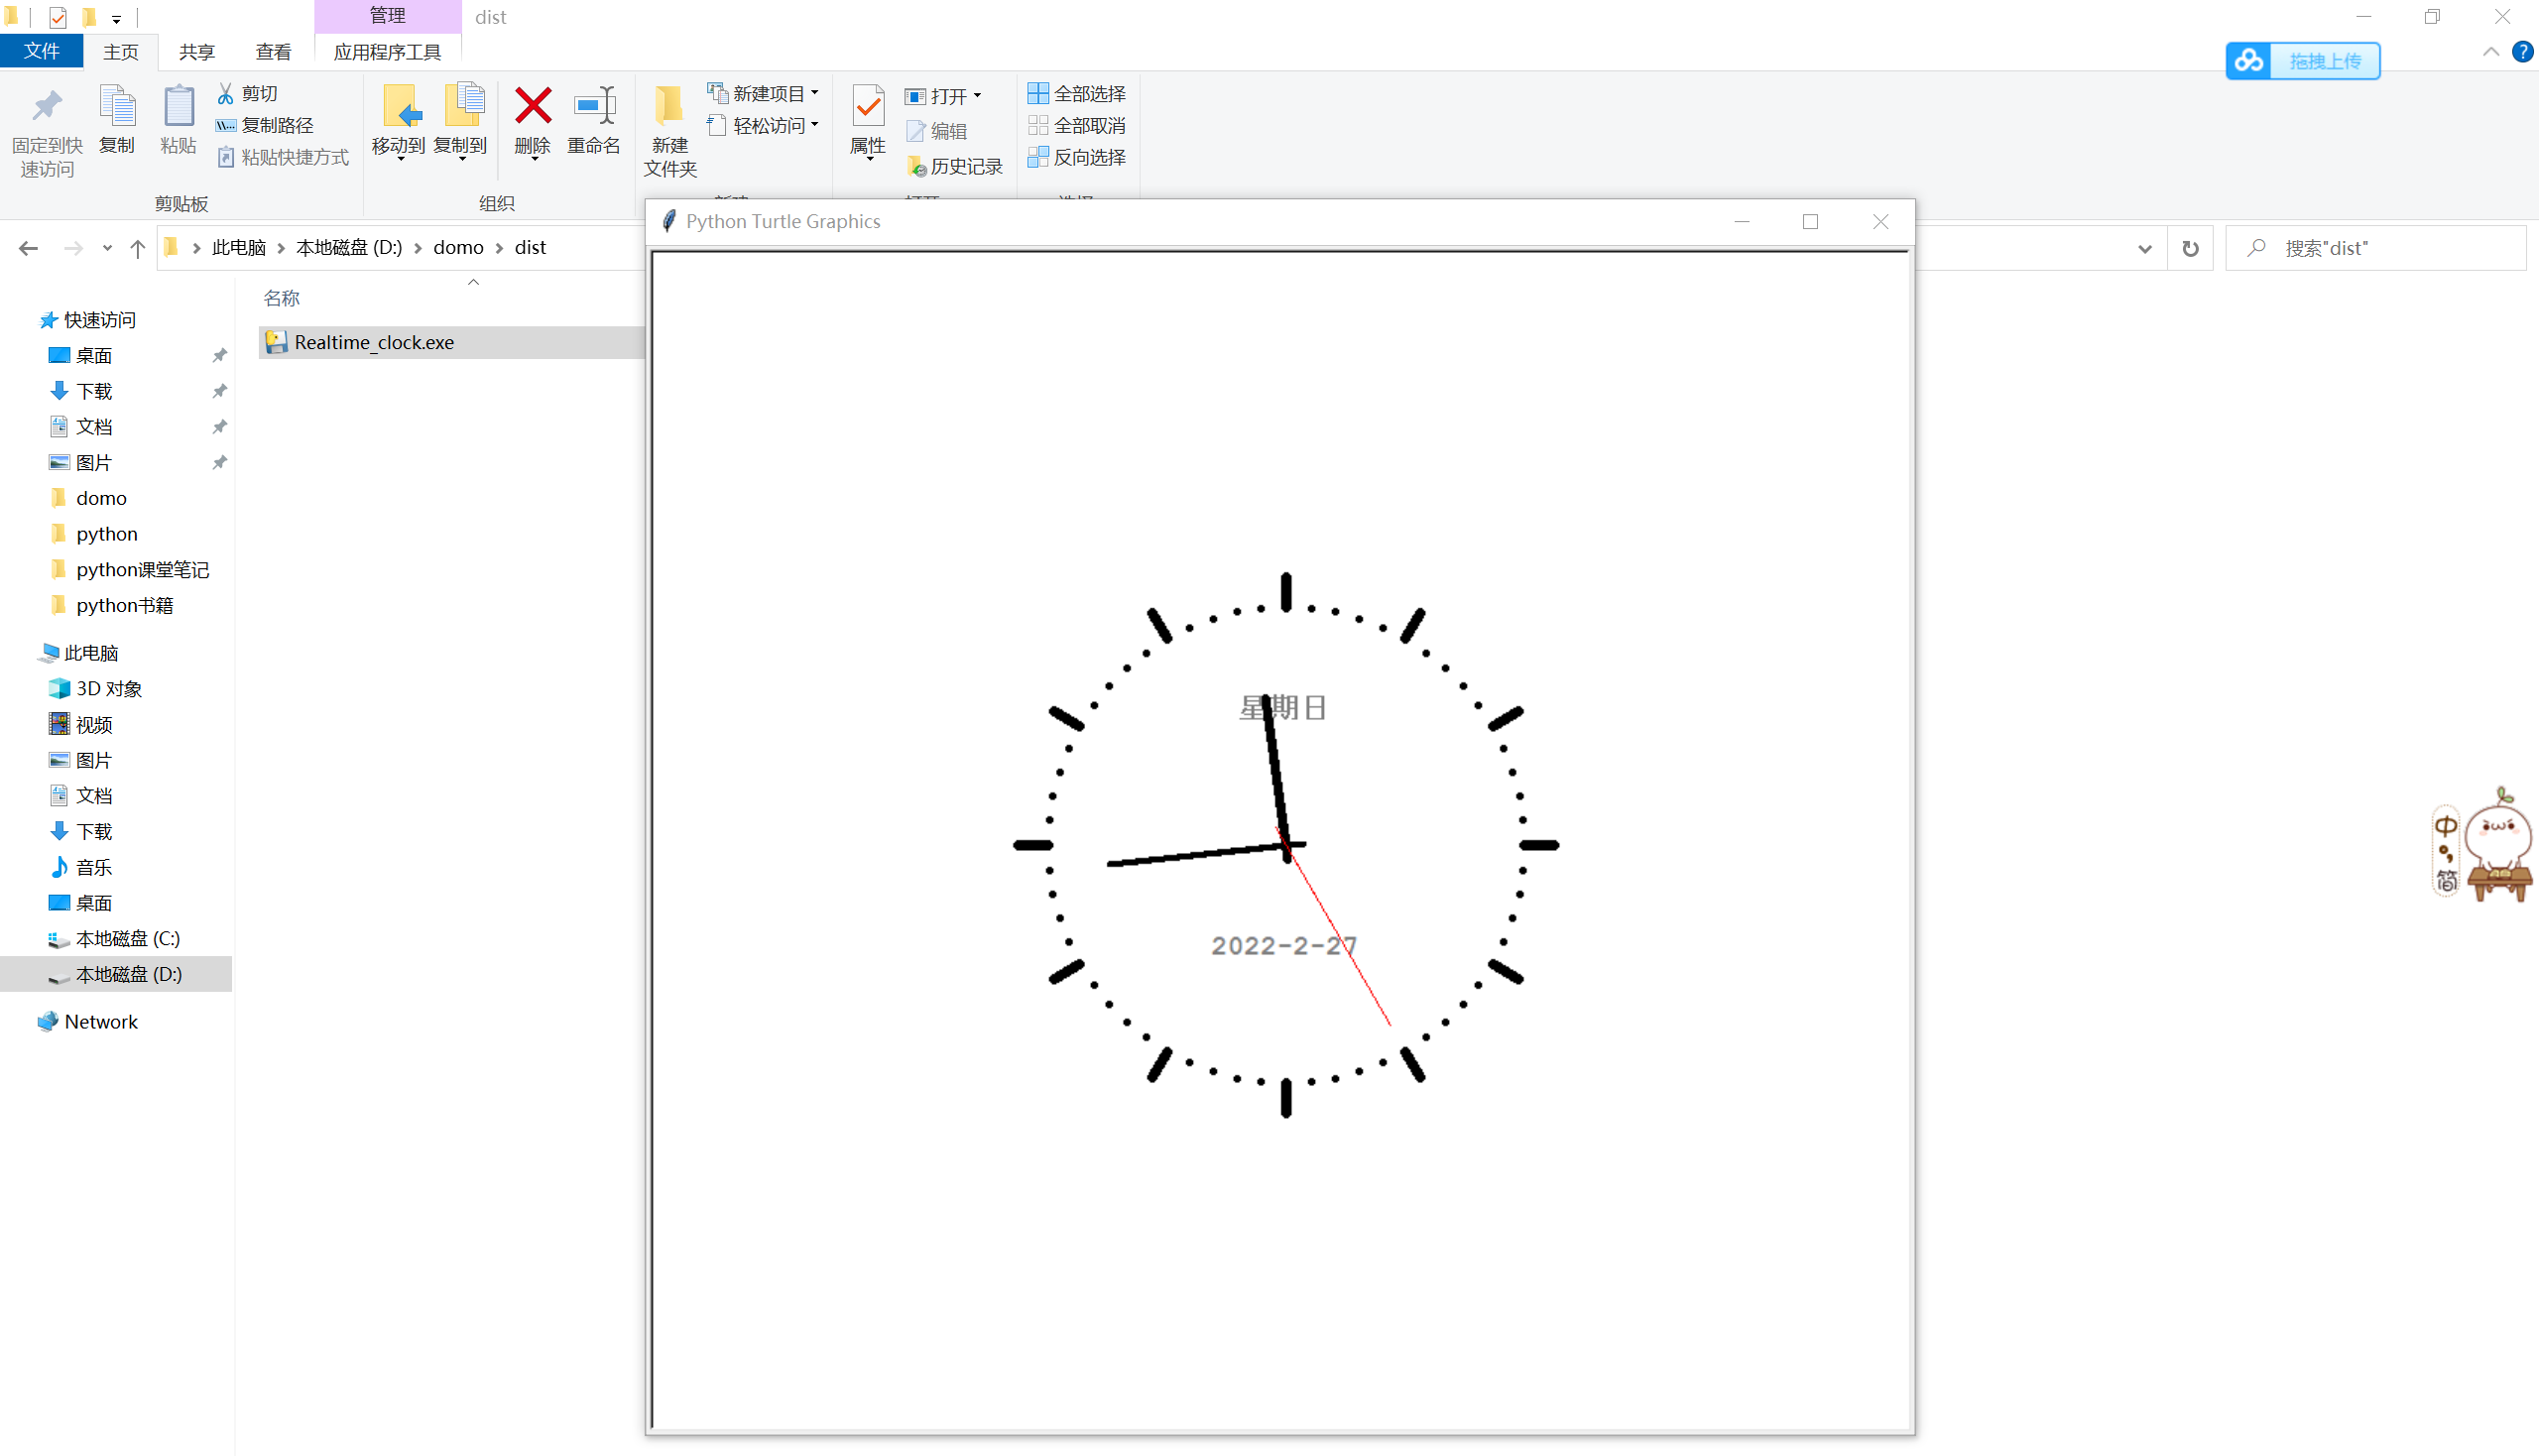Click Select none (全部取消)
2539x1456 pixels.
click(1077, 125)
